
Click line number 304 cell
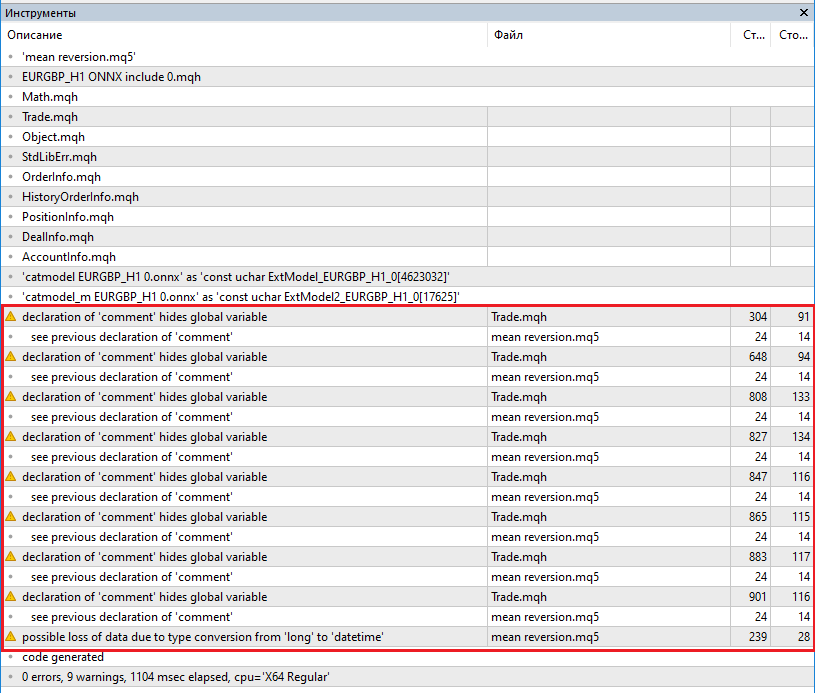[x=750, y=317]
